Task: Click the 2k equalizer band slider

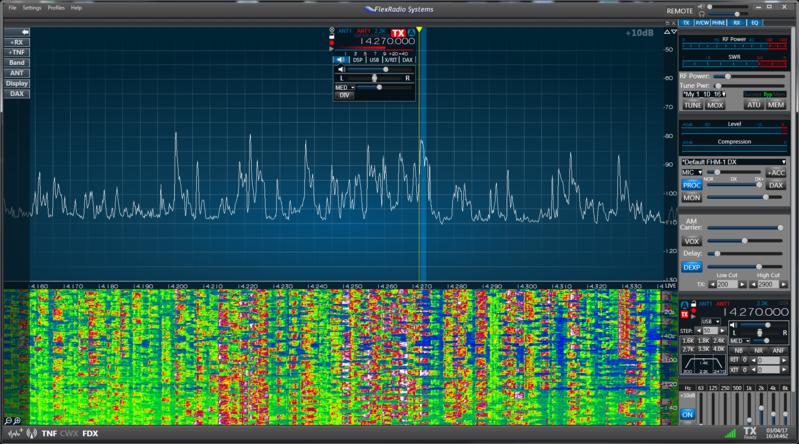Action: tap(761, 406)
